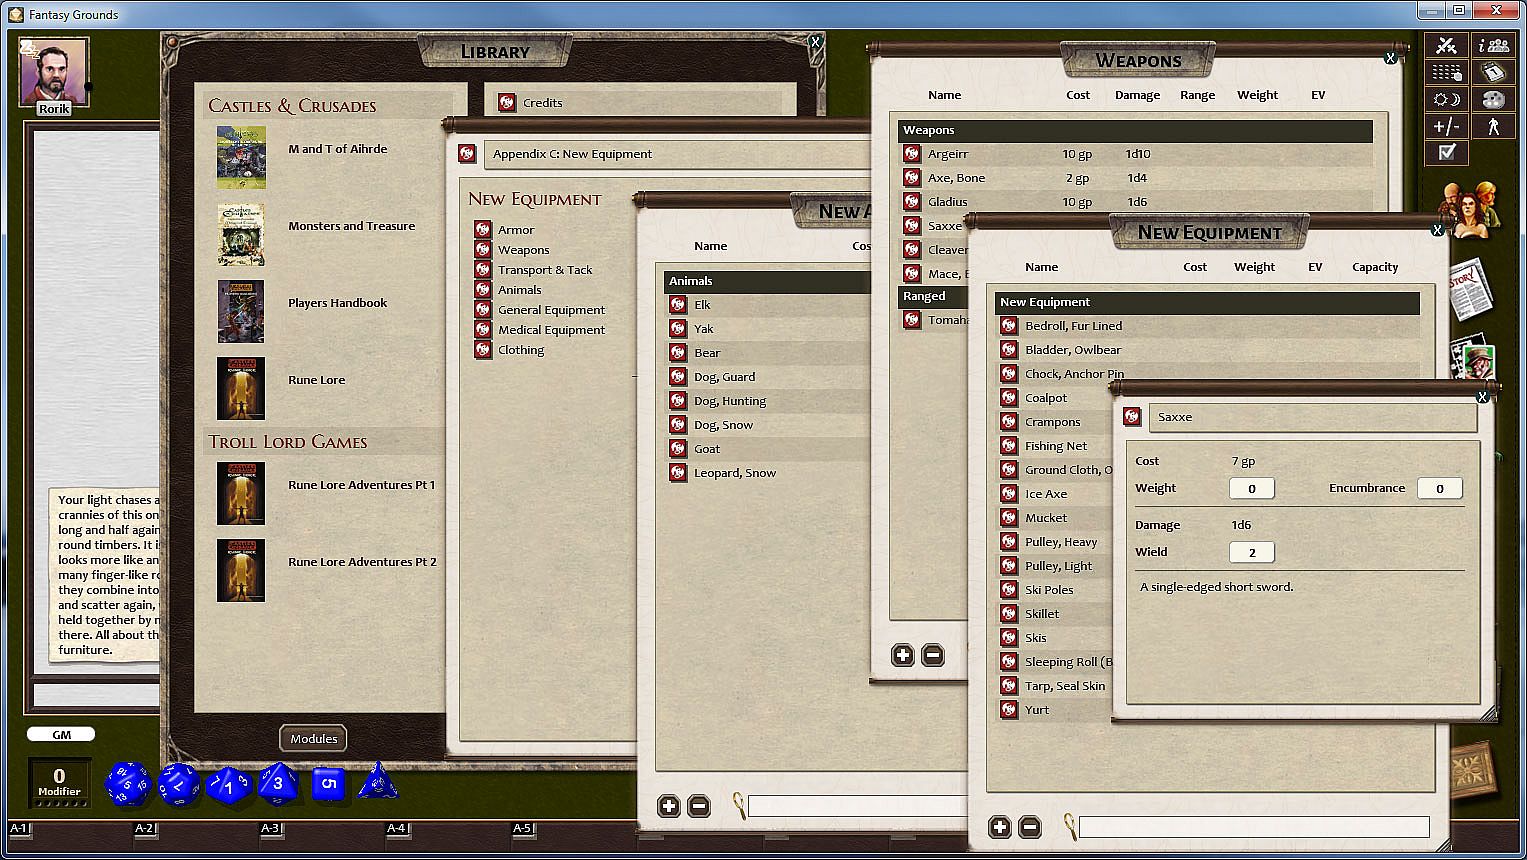Screen dimensions: 1527x860
Task: Click the Axe, Bone row text
Action: tap(956, 177)
